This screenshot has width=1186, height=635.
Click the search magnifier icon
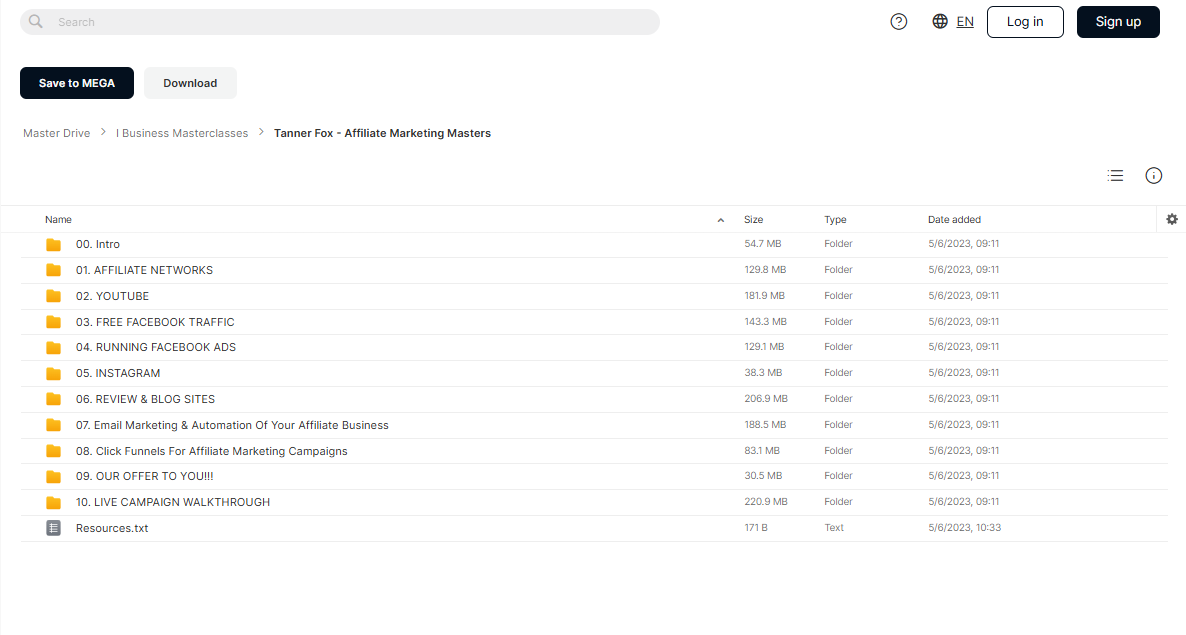pyautogui.click(x=36, y=22)
